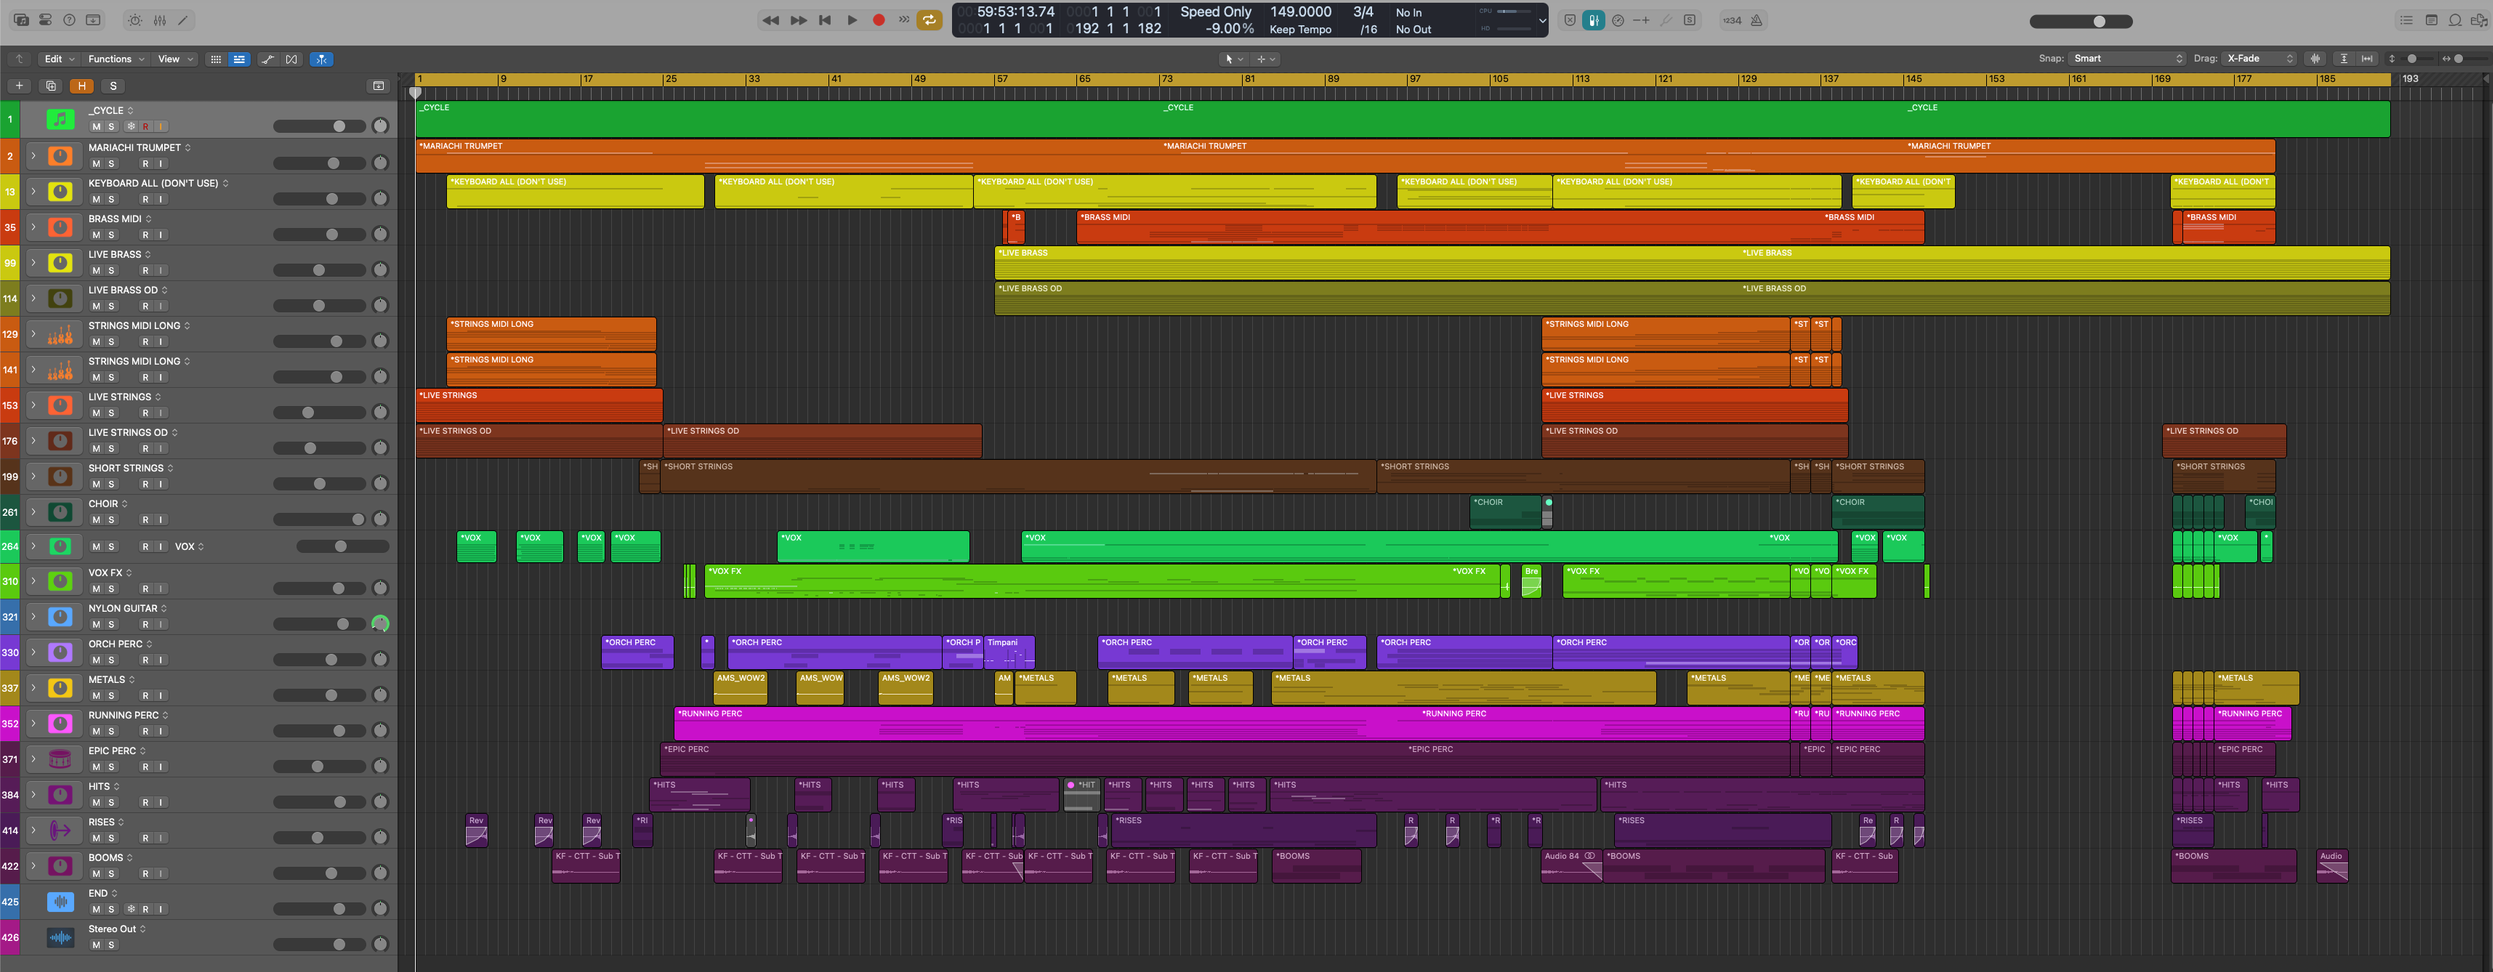Adjust the HITS track volume fader
This screenshot has height=972, width=2493.
(320, 802)
